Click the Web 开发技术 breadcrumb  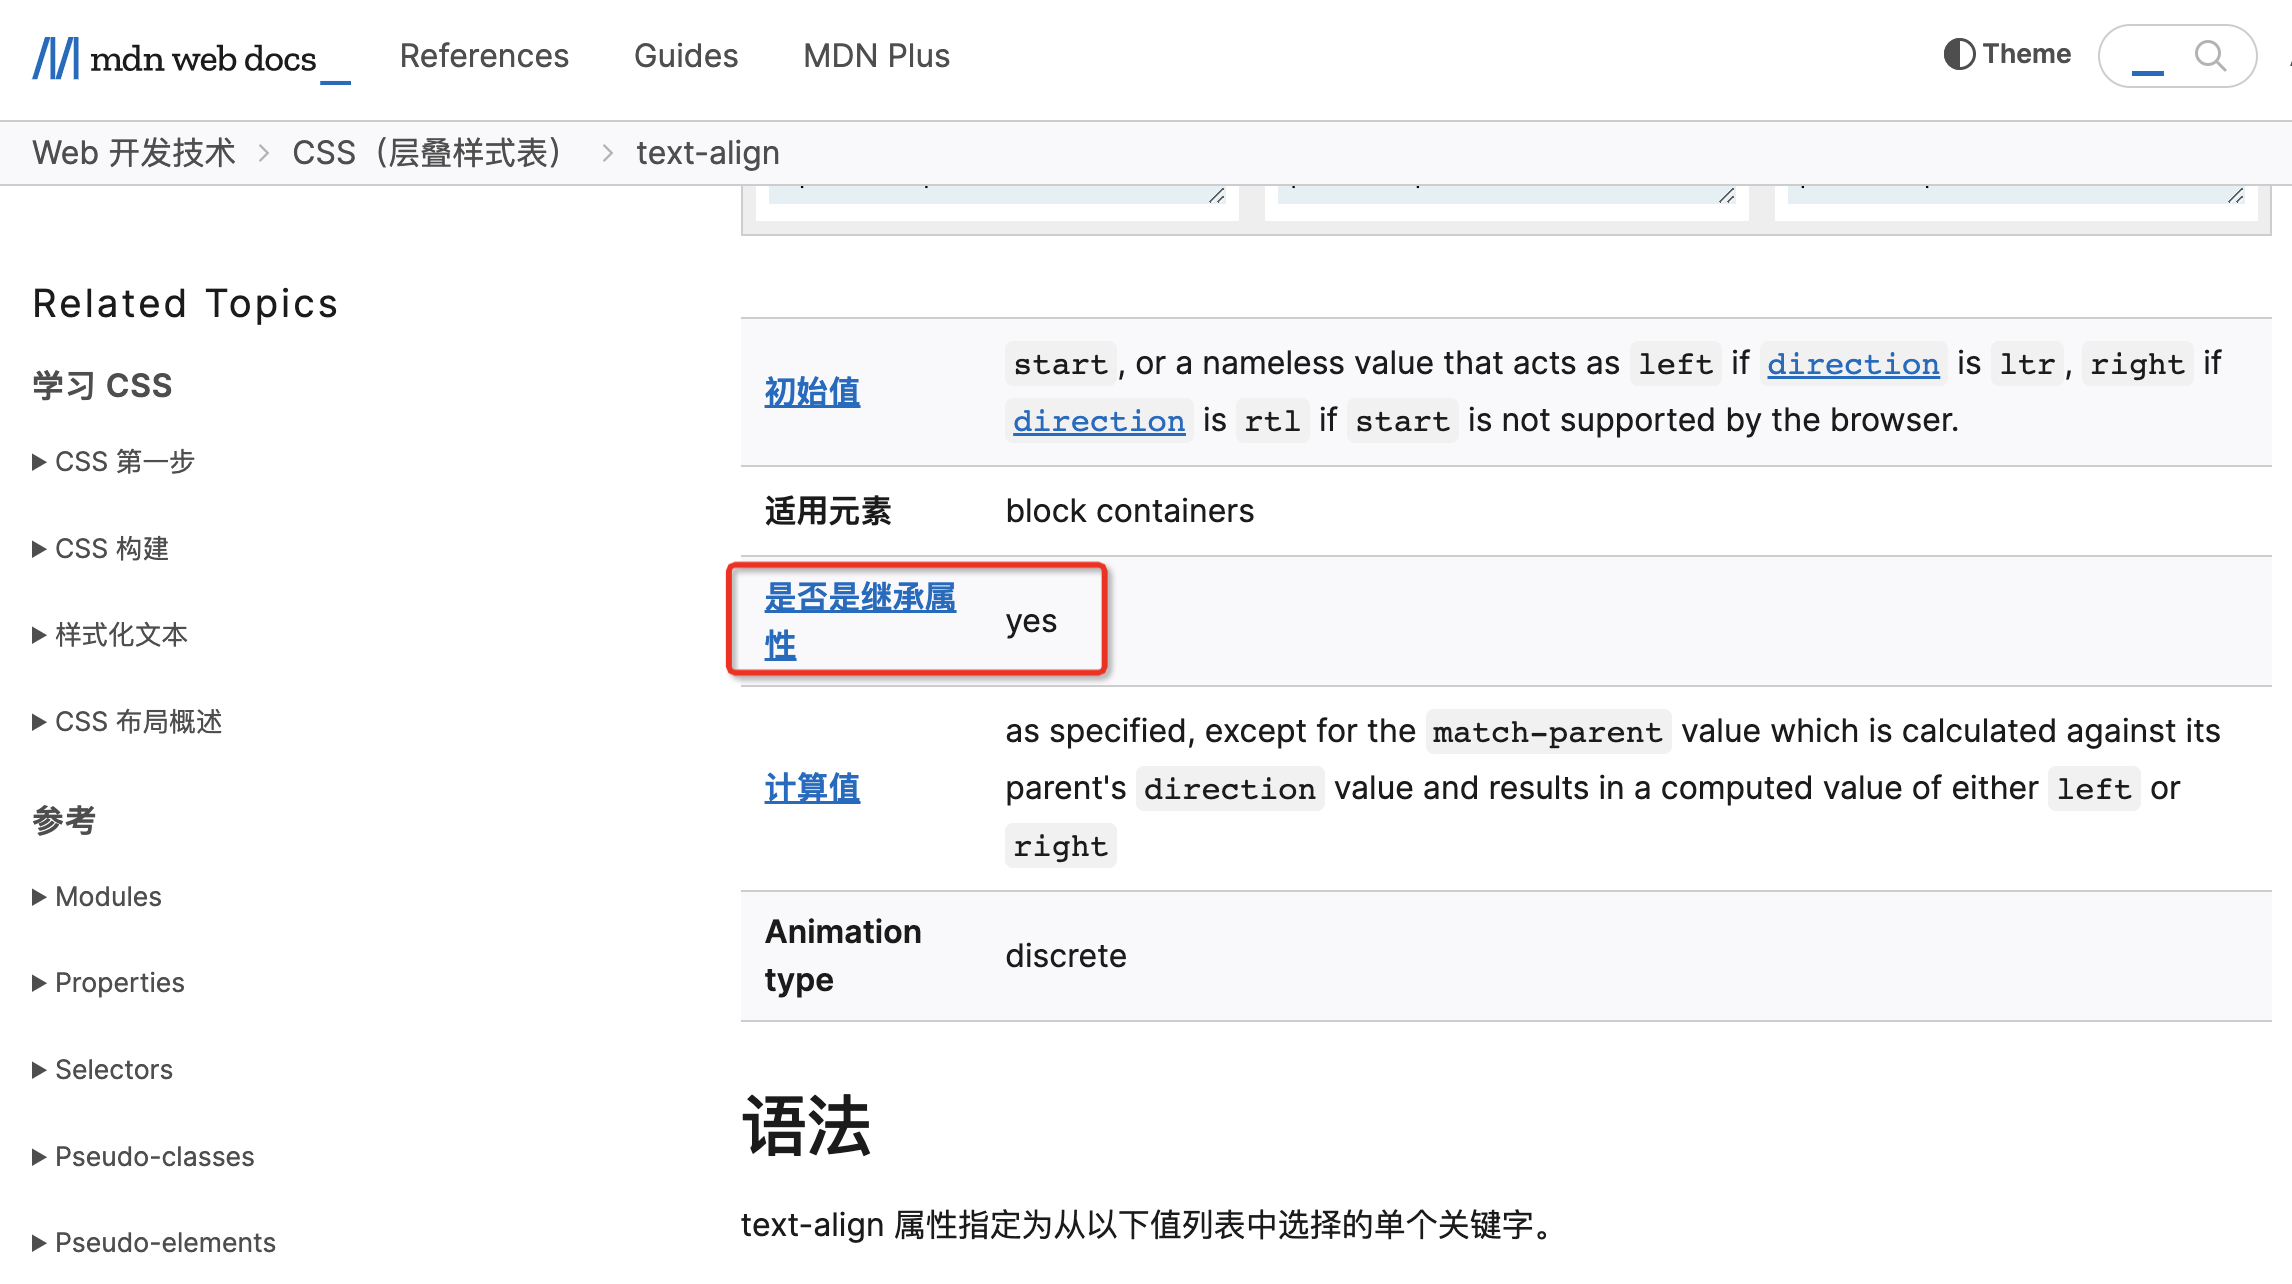point(133,152)
